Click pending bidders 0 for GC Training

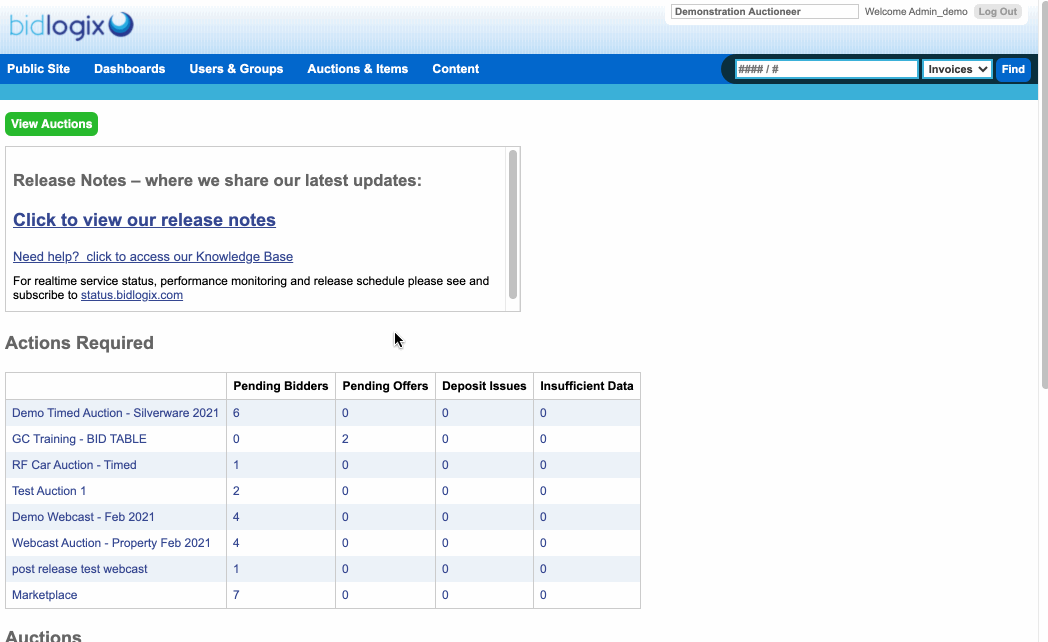pyautogui.click(x=236, y=439)
